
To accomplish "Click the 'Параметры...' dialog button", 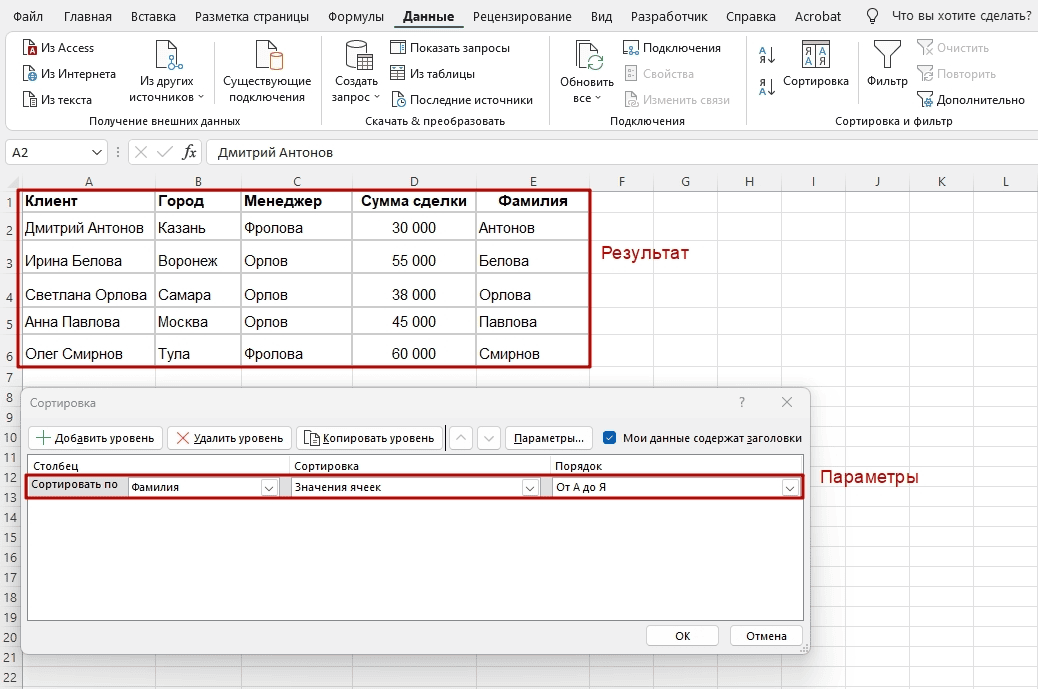I will tap(549, 438).
